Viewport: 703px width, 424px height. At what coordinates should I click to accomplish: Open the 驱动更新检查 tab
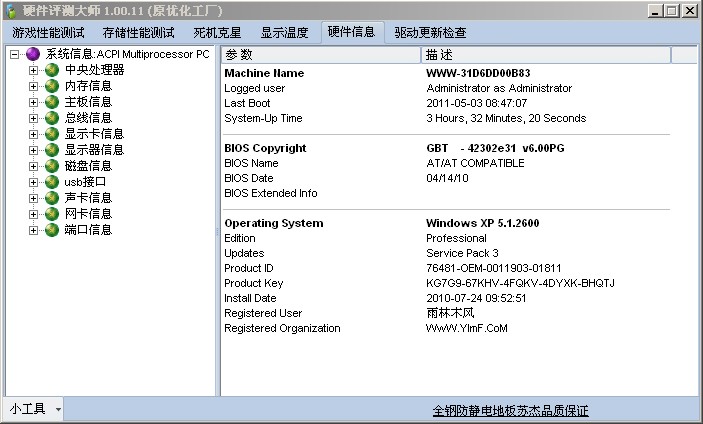[x=430, y=33]
